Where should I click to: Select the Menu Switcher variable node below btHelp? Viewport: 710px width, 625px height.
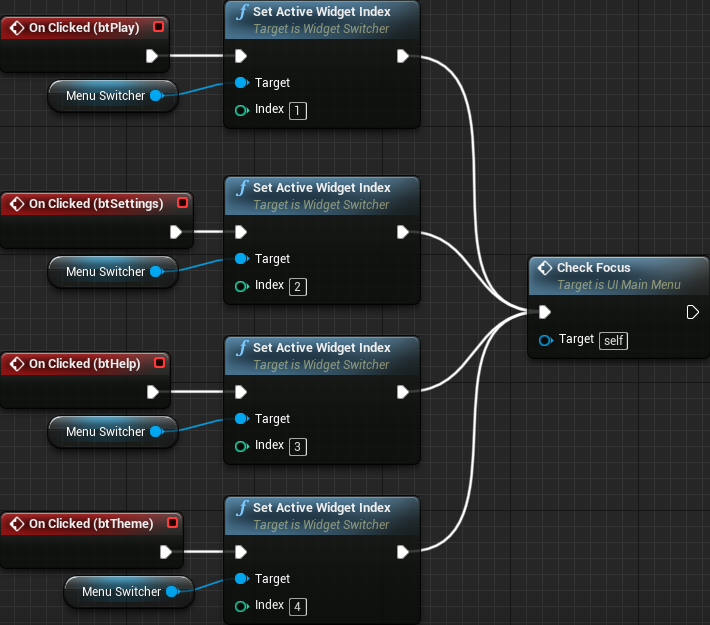pyautogui.click(x=113, y=432)
